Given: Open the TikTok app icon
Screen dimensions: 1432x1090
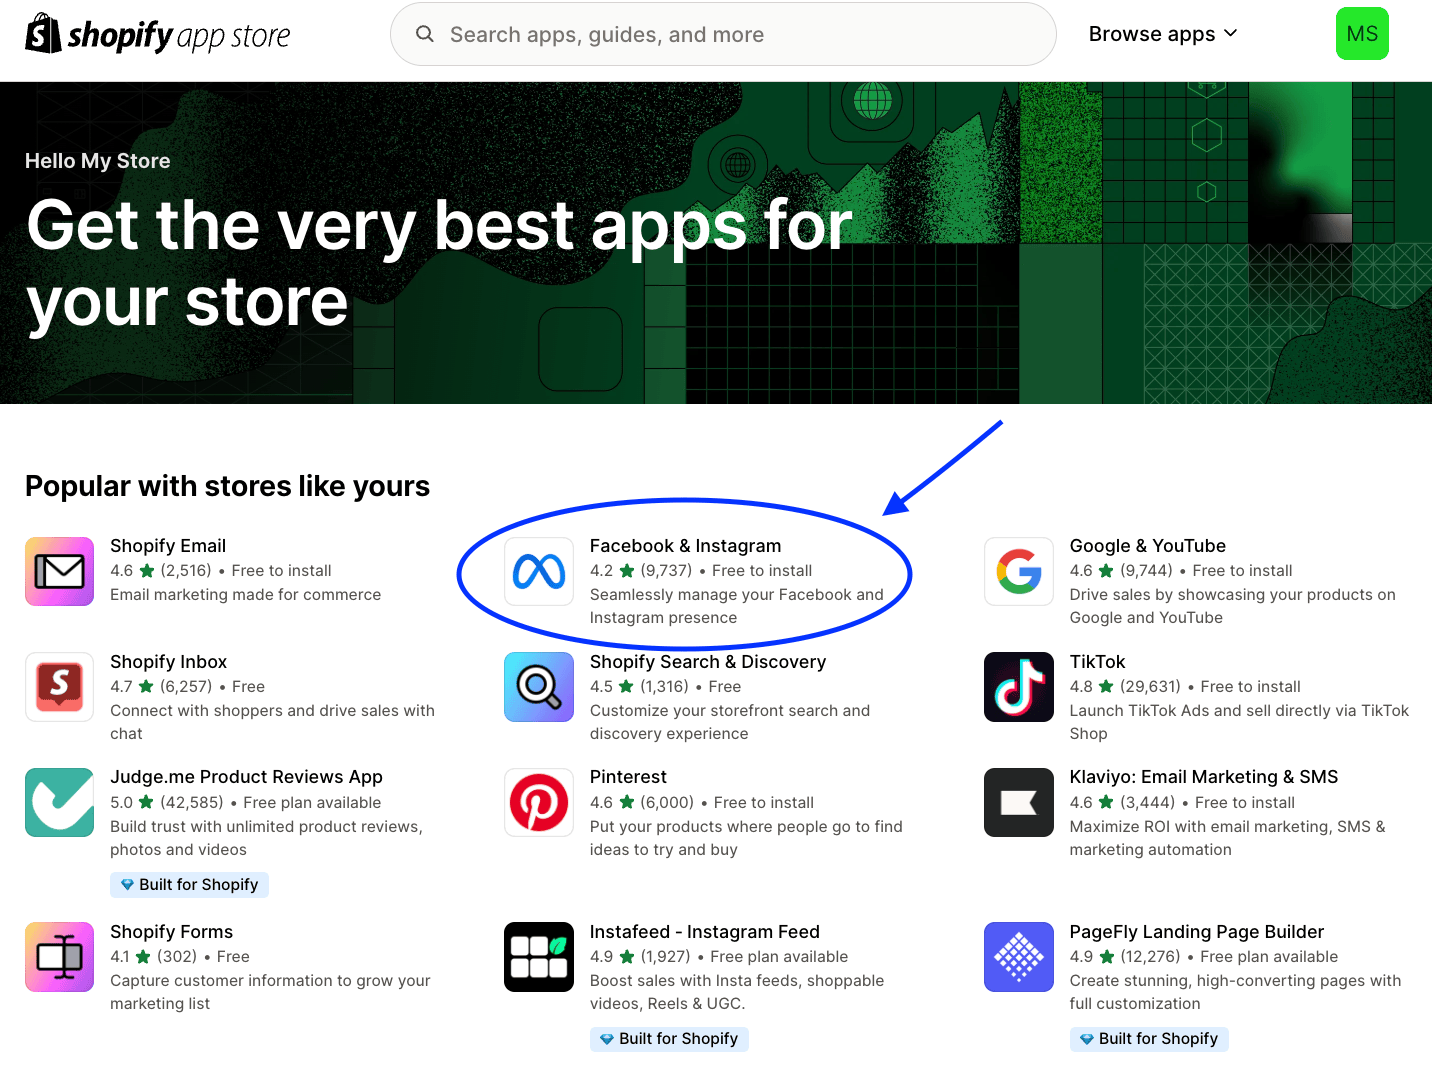Looking at the screenshot, I should [1019, 687].
